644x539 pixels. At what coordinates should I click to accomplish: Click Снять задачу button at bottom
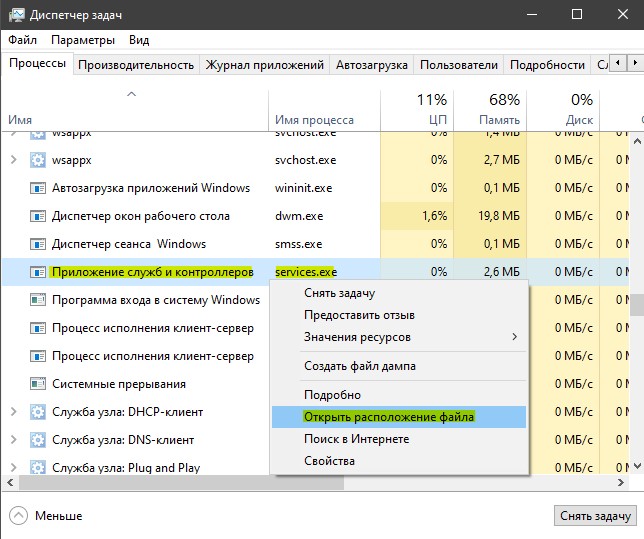coord(595,516)
